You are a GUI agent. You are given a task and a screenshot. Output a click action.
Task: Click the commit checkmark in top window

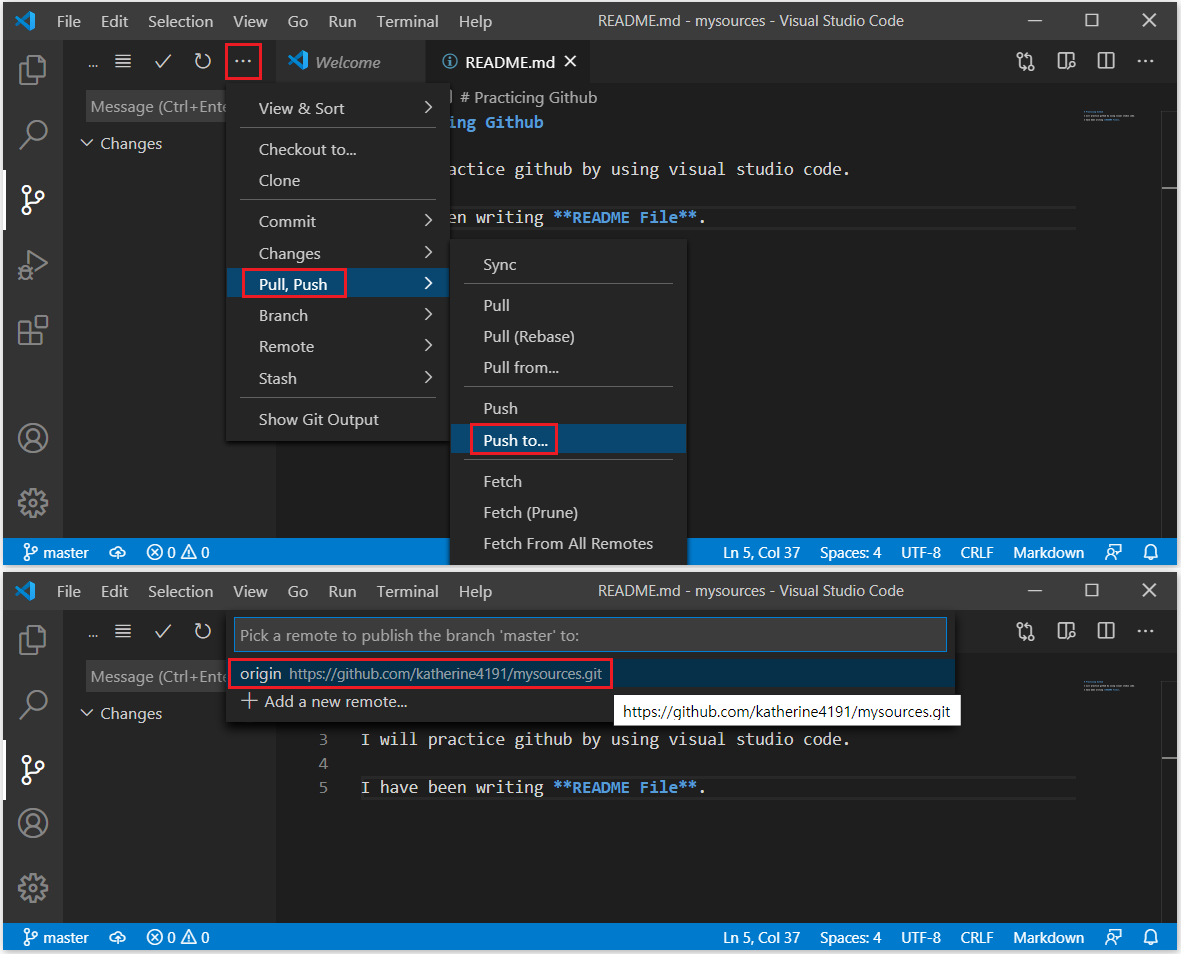[163, 62]
